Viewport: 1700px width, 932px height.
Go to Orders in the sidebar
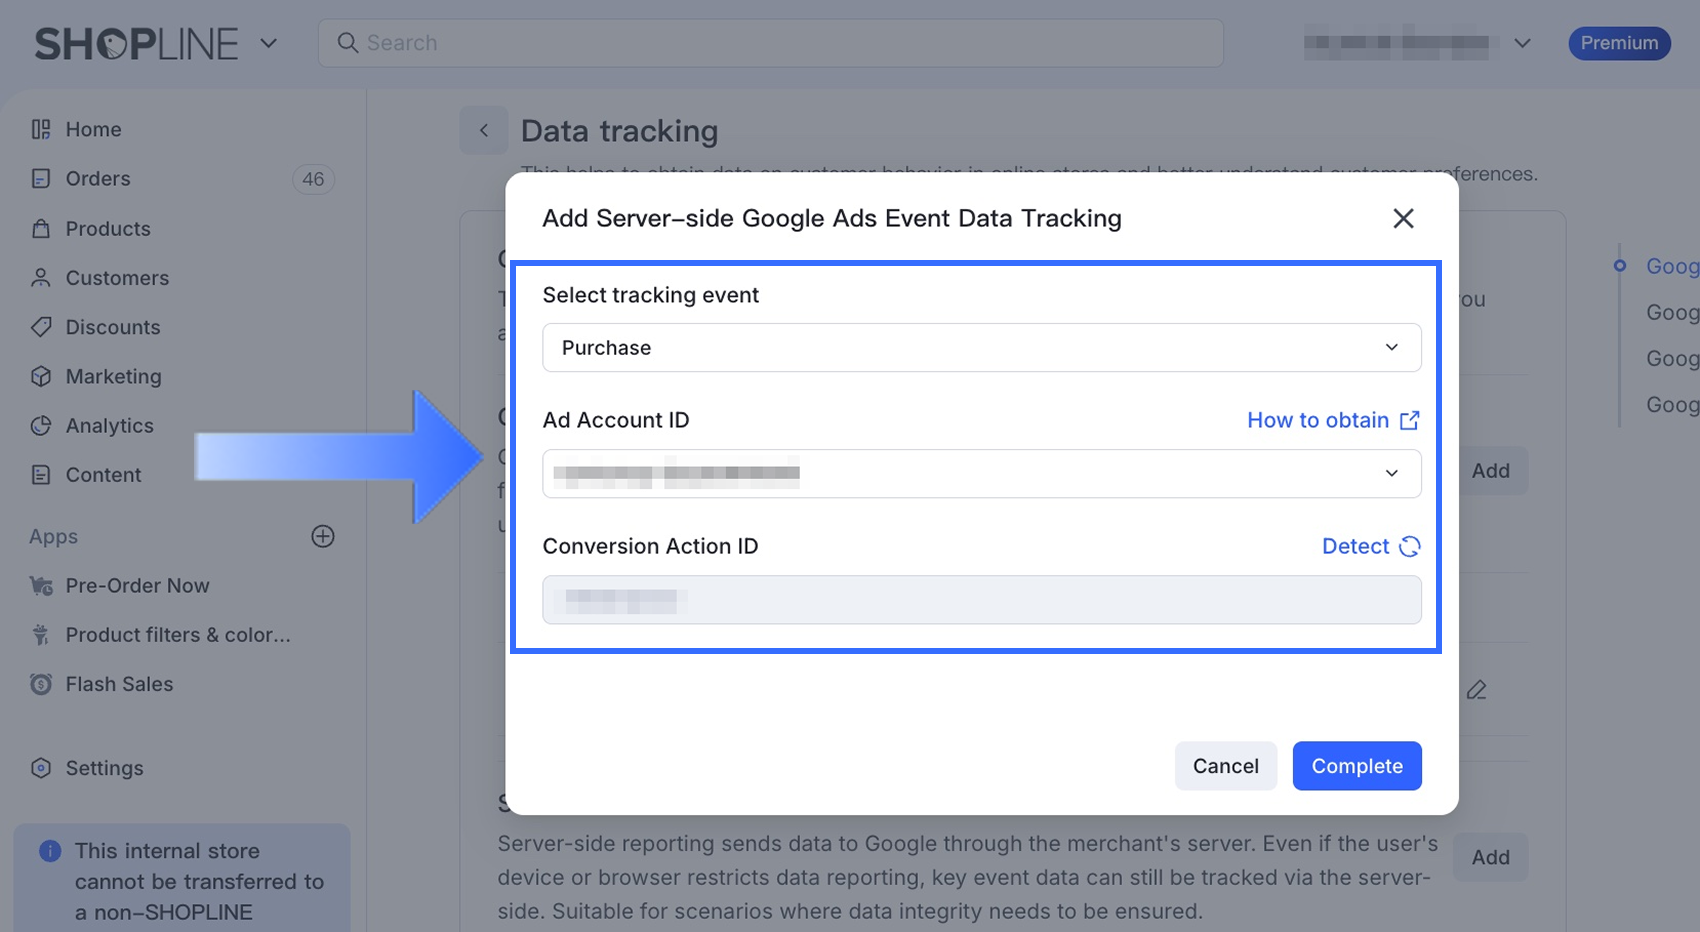[98, 179]
